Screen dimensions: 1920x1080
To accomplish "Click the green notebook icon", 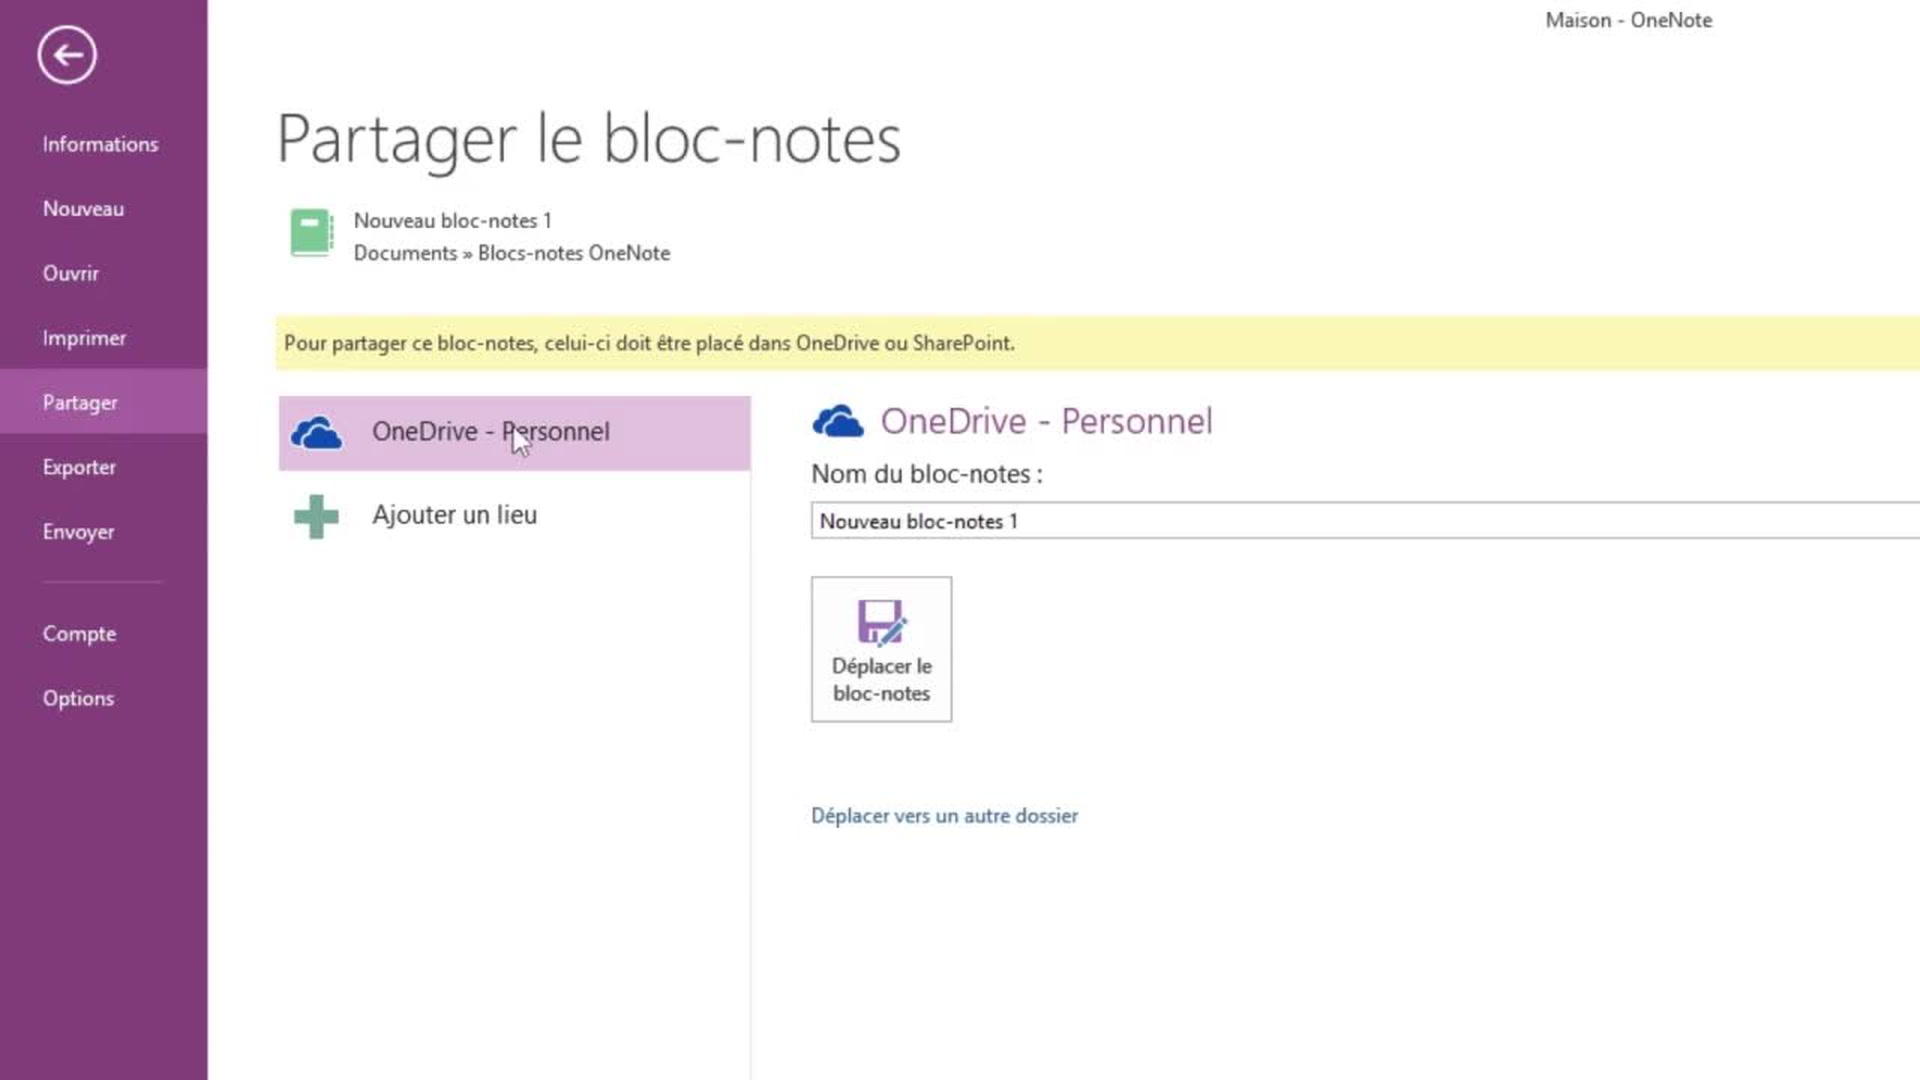I will point(311,233).
